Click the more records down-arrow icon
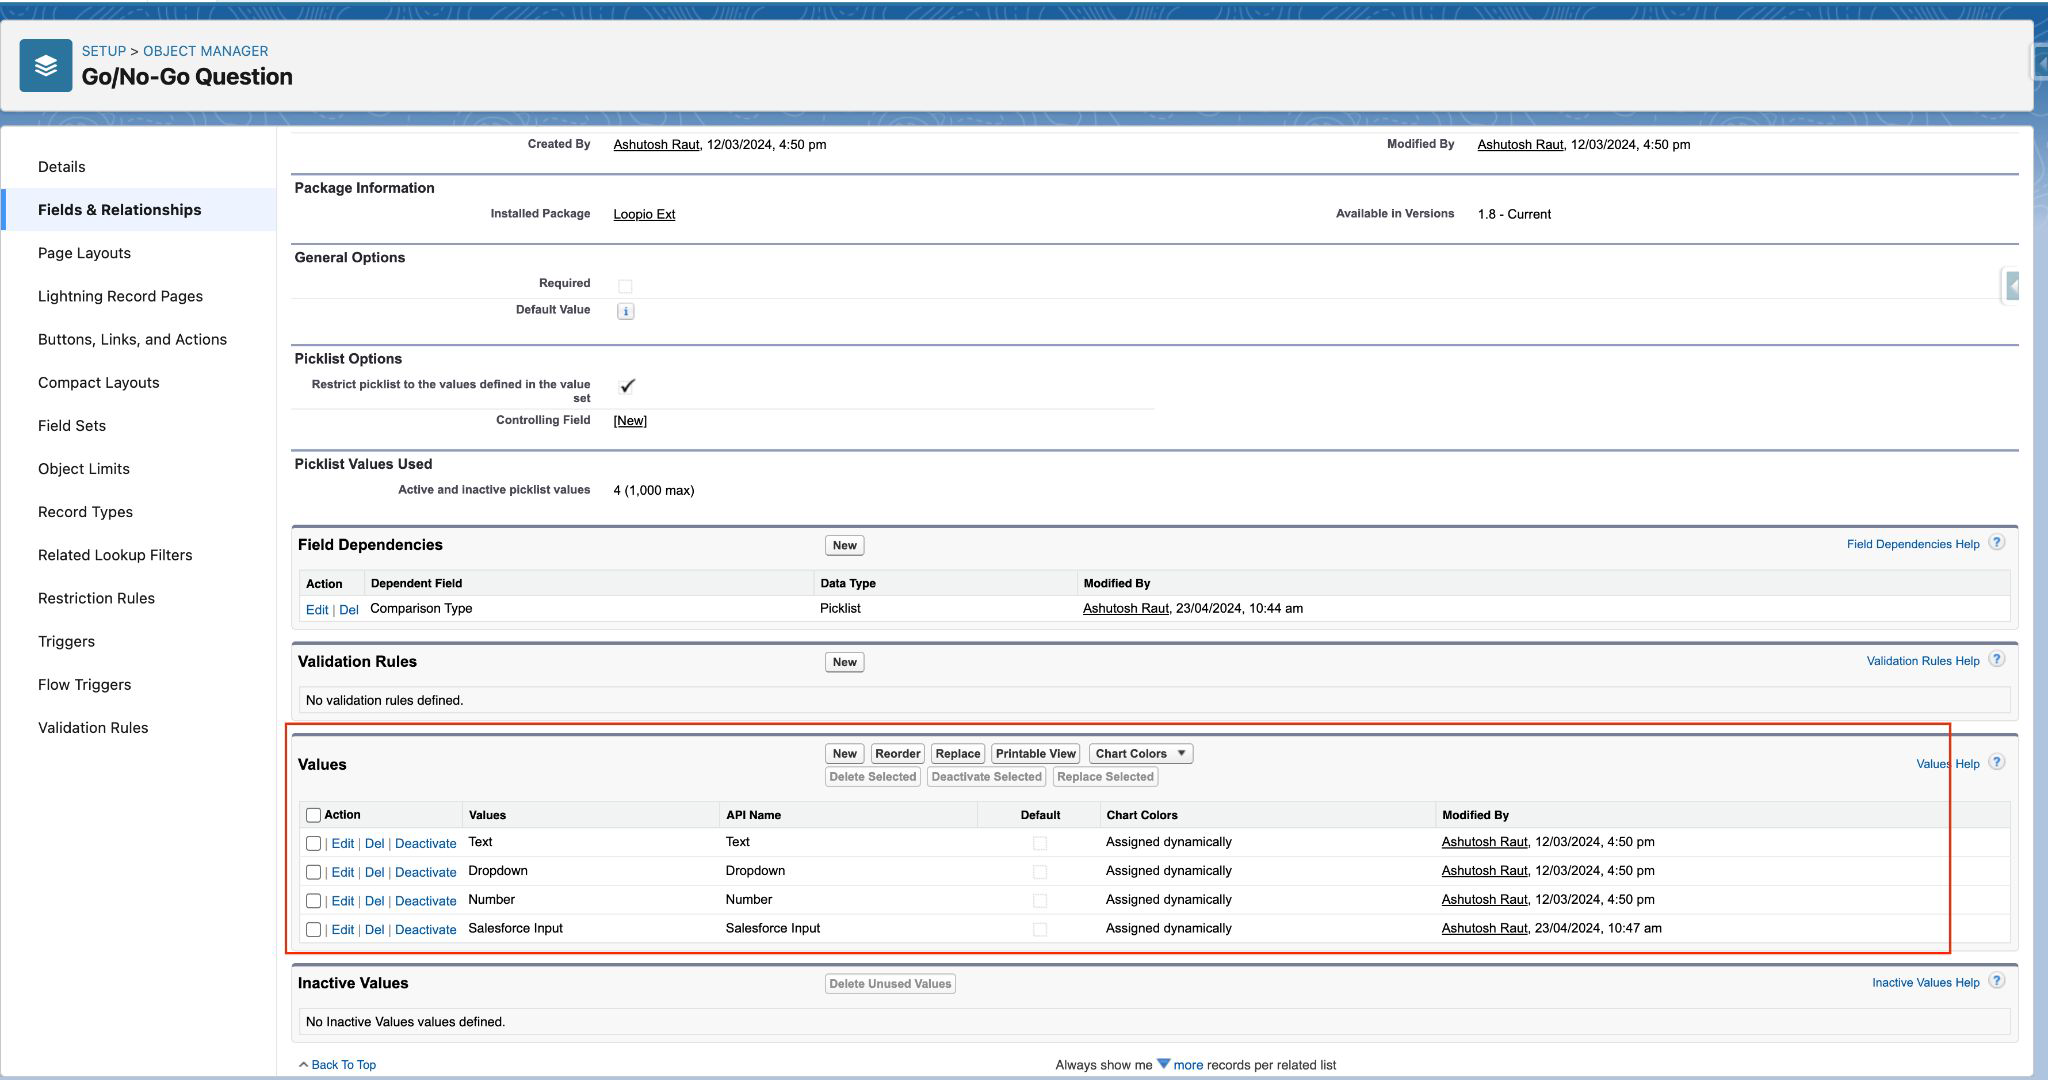 pyautogui.click(x=1163, y=1064)
